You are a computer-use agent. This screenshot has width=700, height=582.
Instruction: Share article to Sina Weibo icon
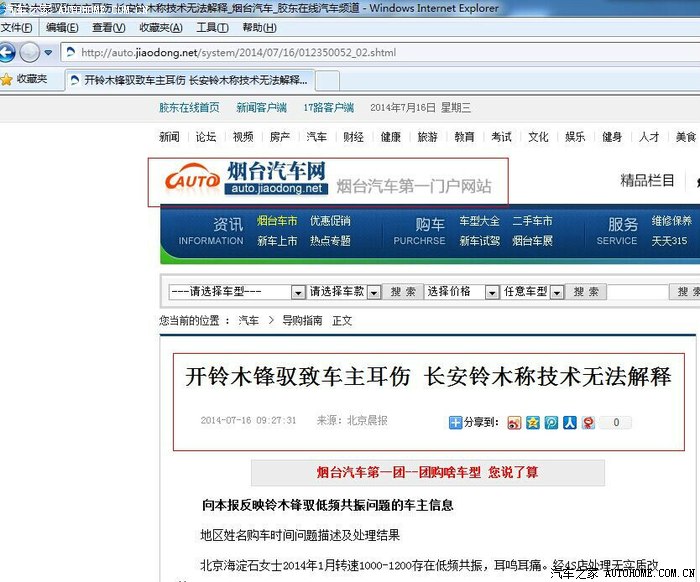pos(514,422)
